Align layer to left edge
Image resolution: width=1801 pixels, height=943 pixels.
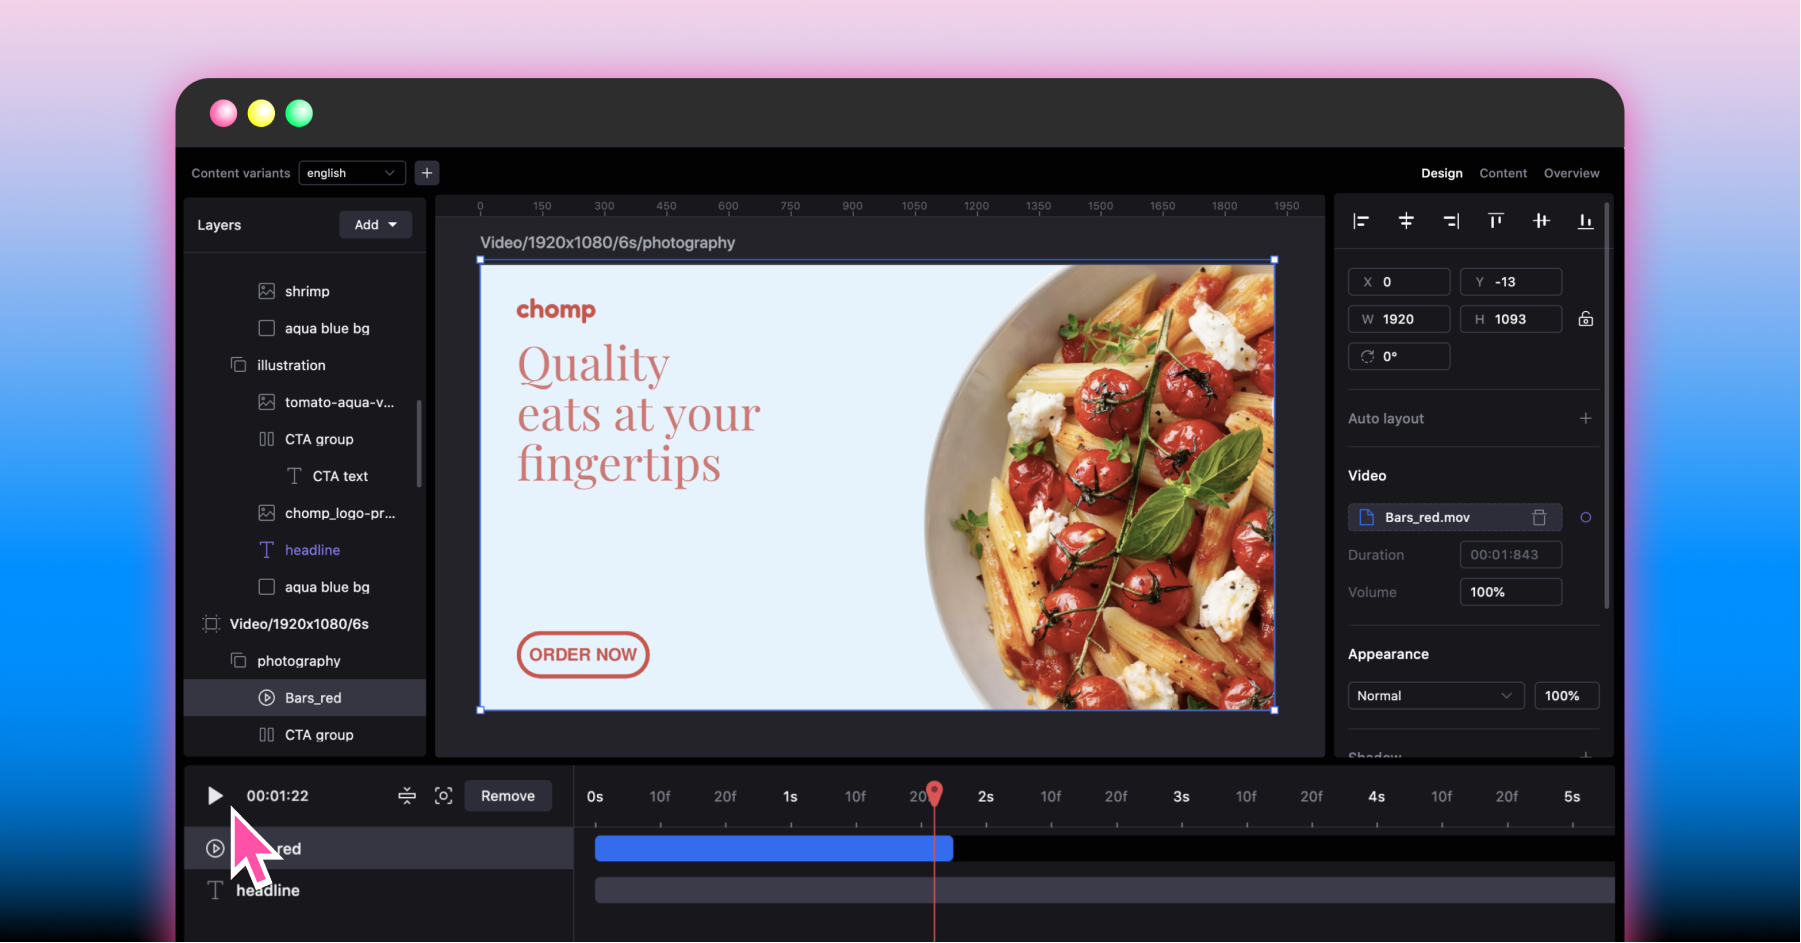[1361, 221]
